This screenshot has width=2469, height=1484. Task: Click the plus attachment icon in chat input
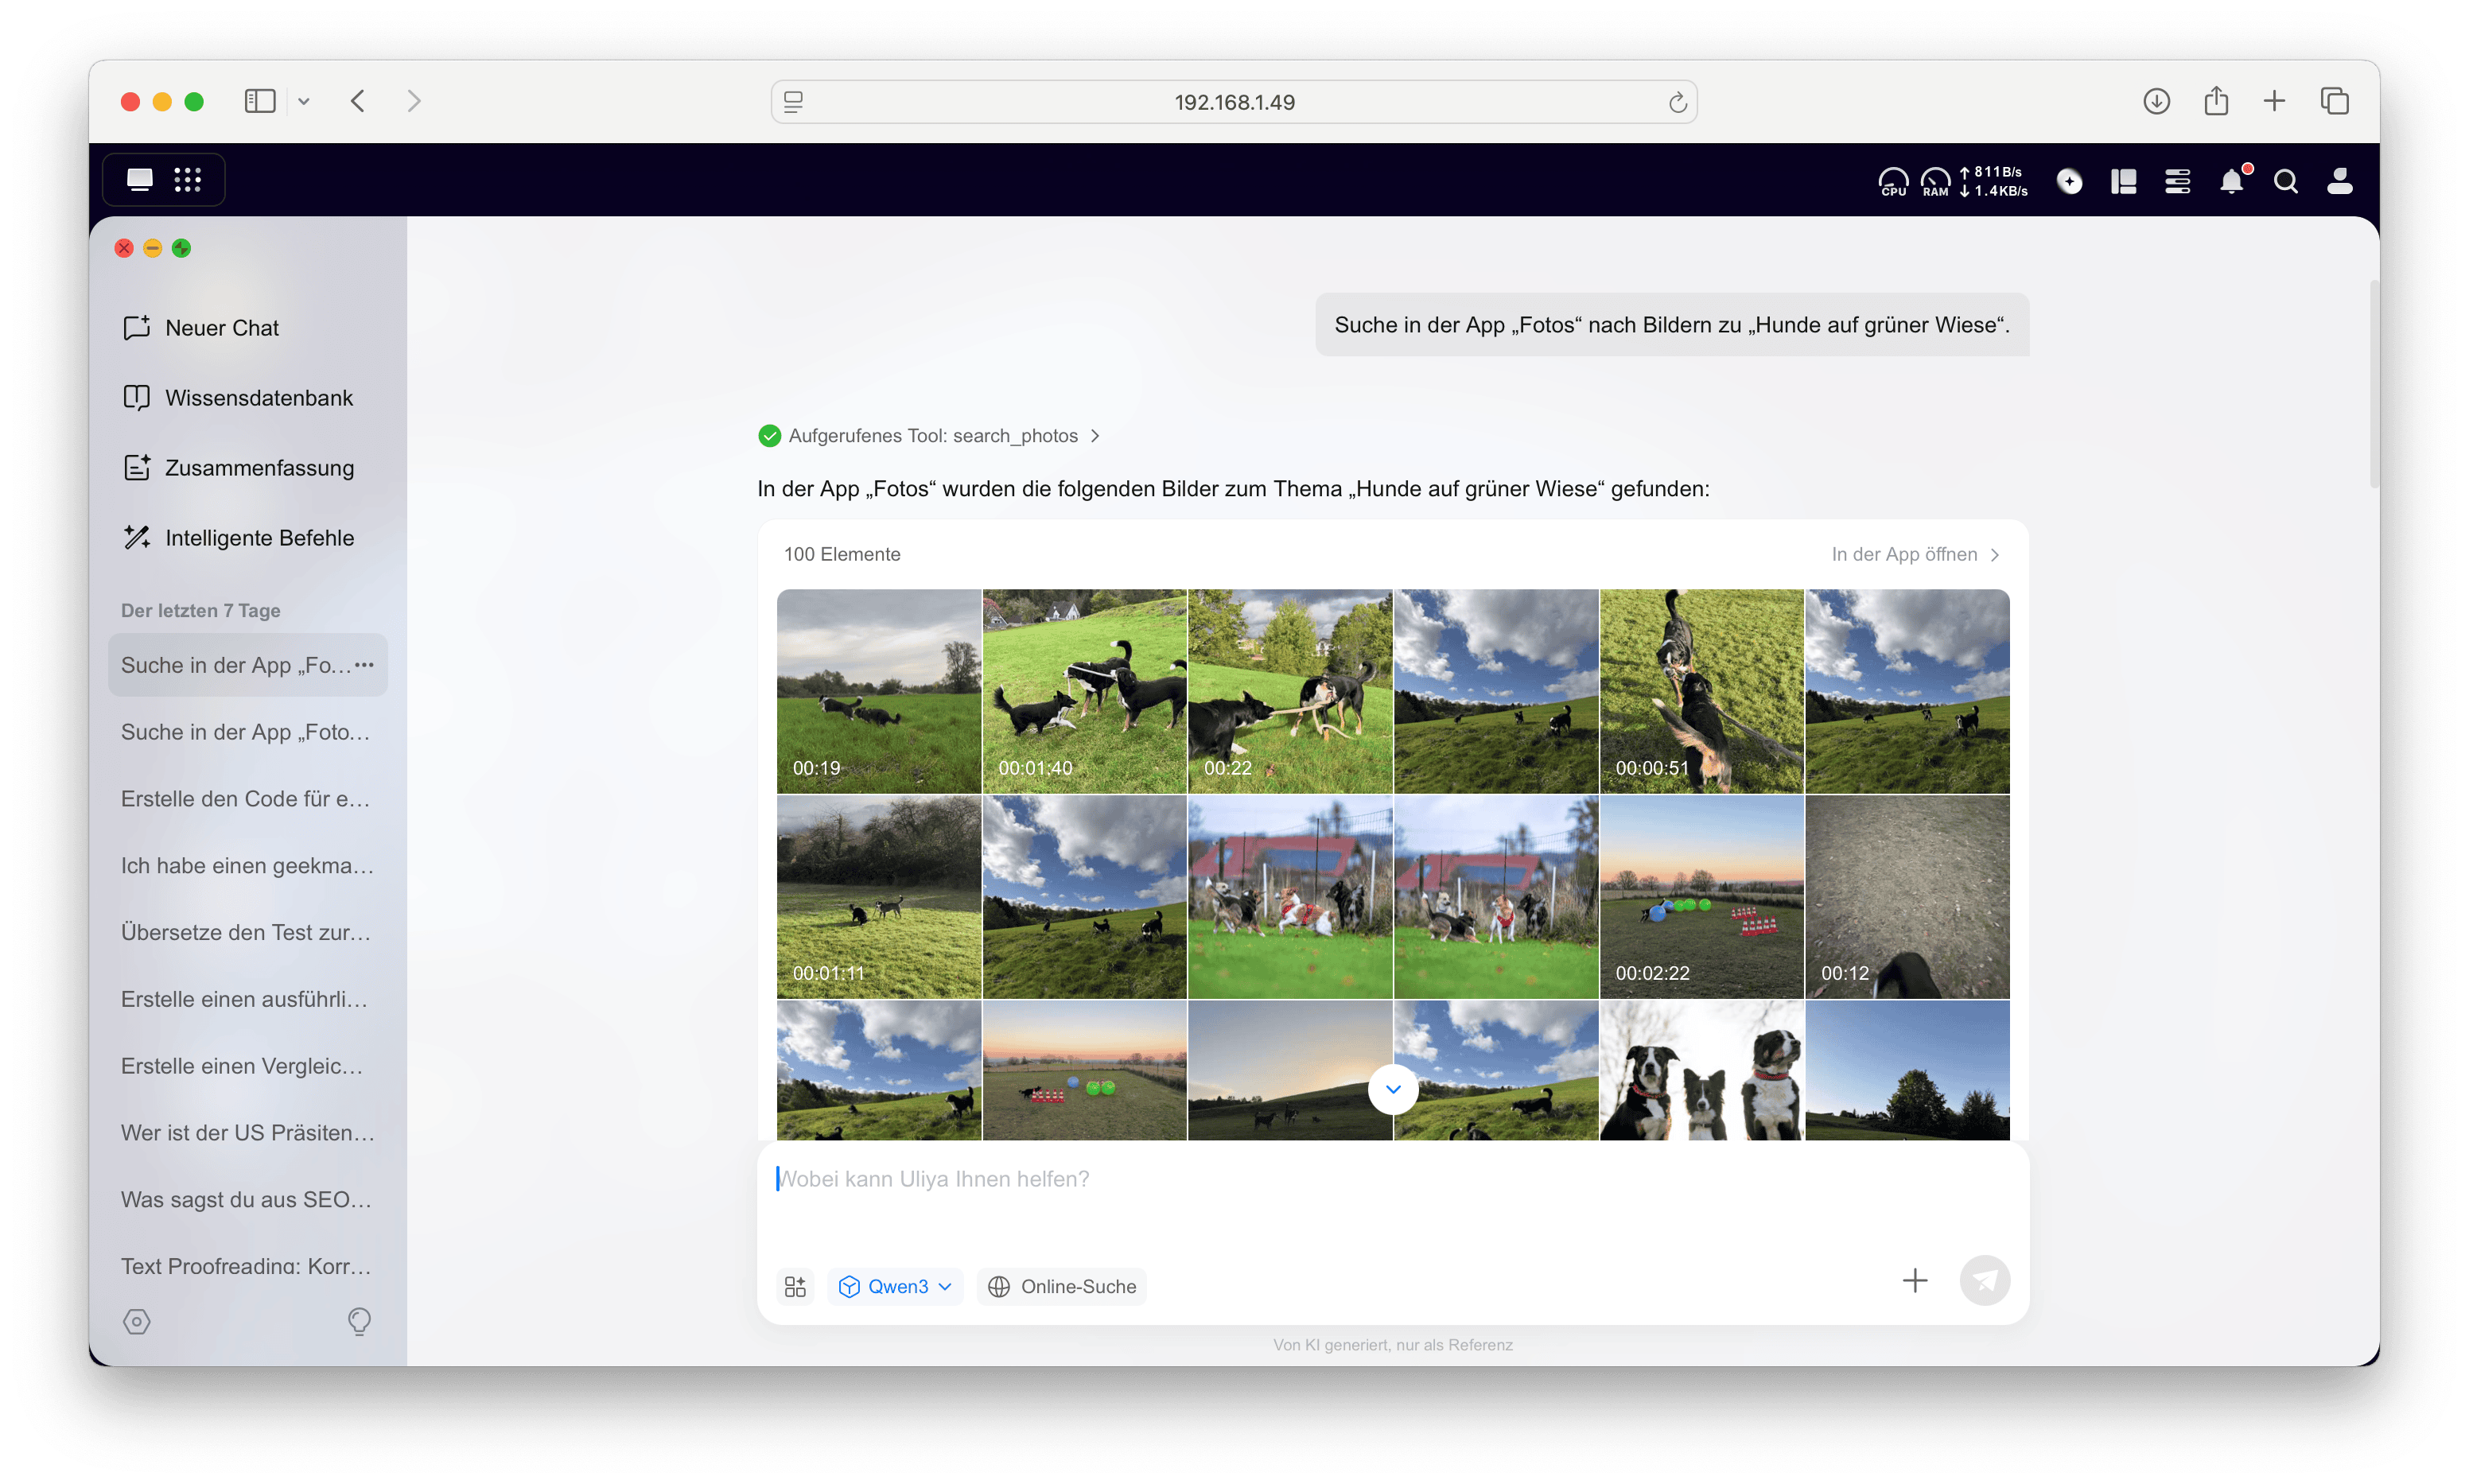coord(1914,1280)
